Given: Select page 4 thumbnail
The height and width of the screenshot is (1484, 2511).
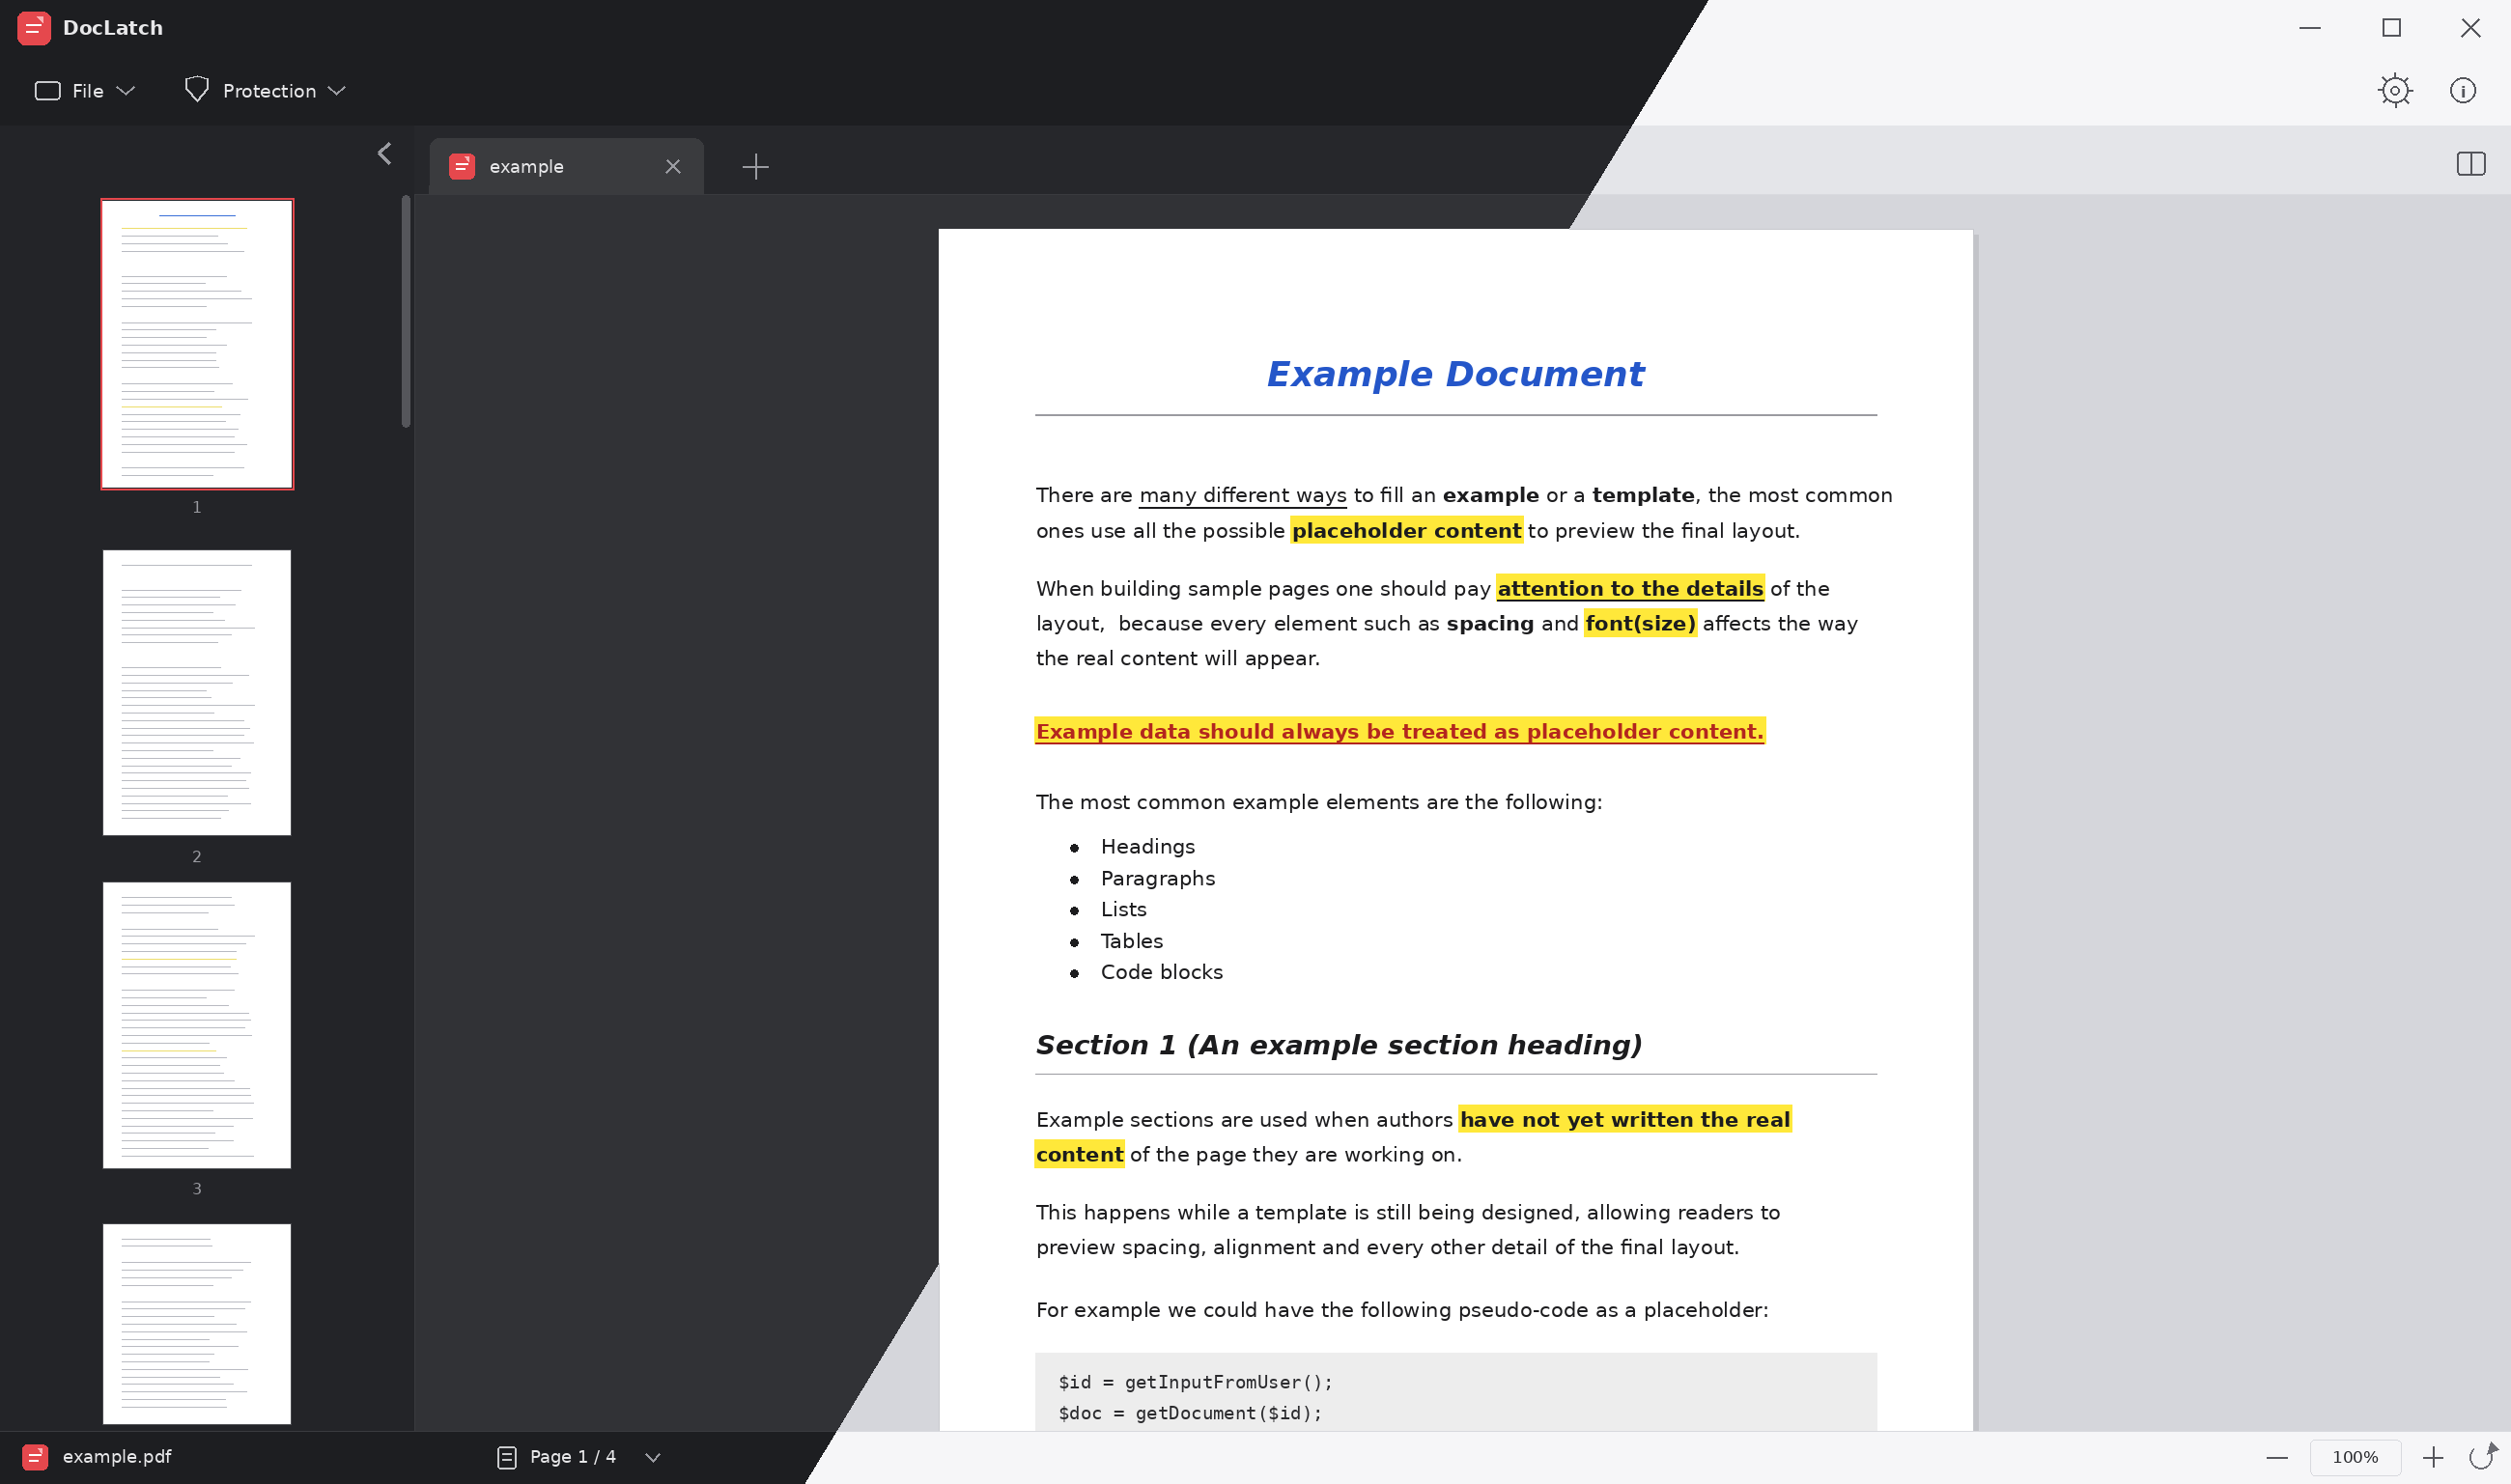Looking at the screenshot, I should pos(197,1323).
